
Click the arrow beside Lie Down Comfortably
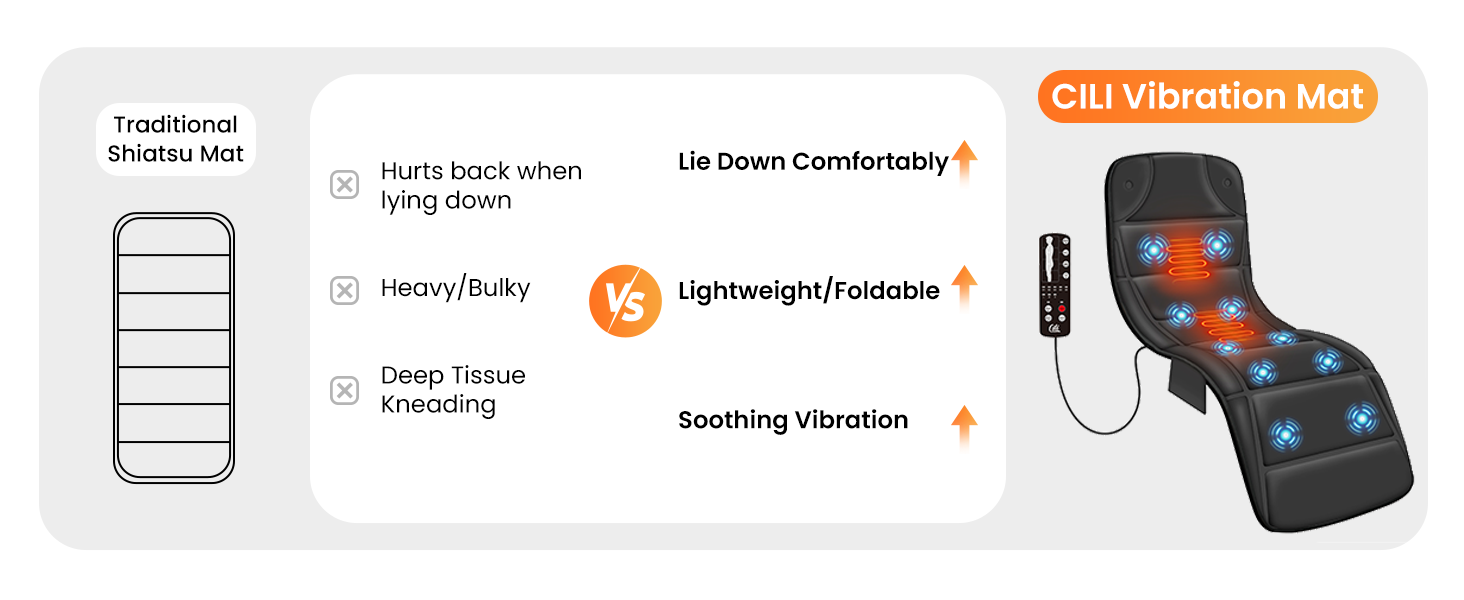coord(964,162)
